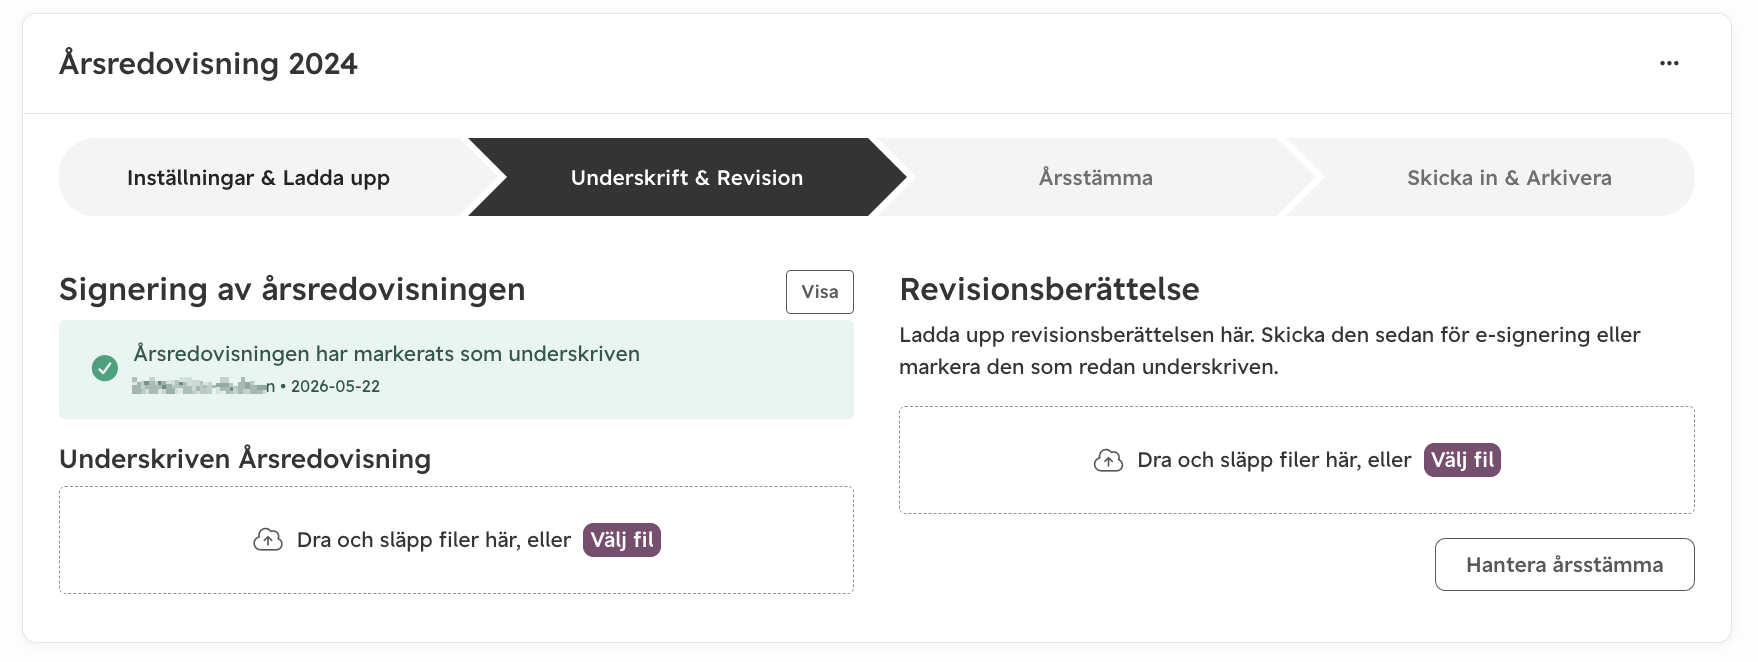Choose file for Underskriven Årsredovisning
Screen dimensions: 1758x662
coord(622,540)
